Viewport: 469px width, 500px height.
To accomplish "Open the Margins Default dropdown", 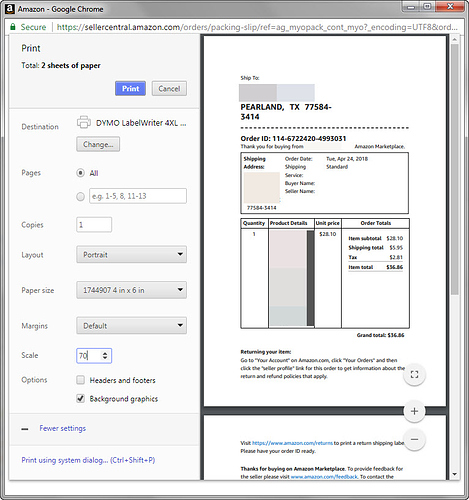I will (x=131, y=325).
